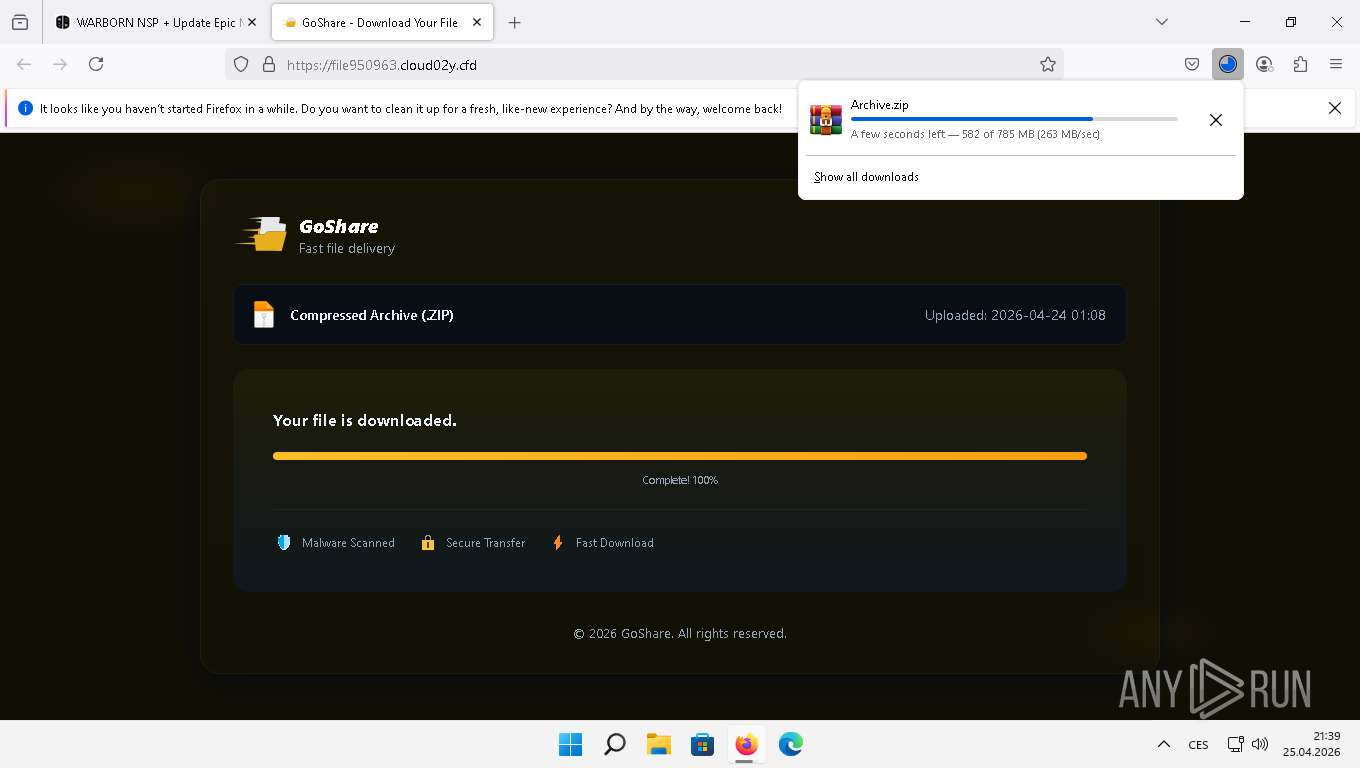Click the Uploaded date text
Viewport: 1360px width, 768px height.
tap(1015, 315)
